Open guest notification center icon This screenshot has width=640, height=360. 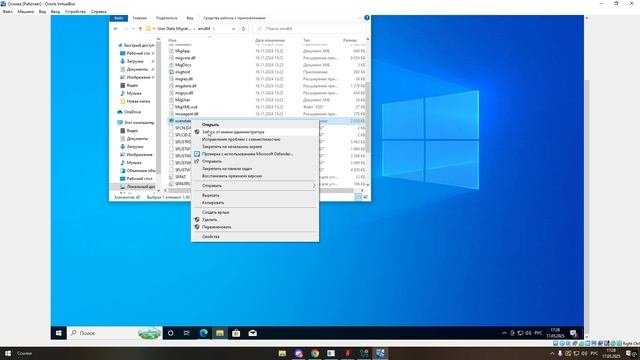[573, 333]
